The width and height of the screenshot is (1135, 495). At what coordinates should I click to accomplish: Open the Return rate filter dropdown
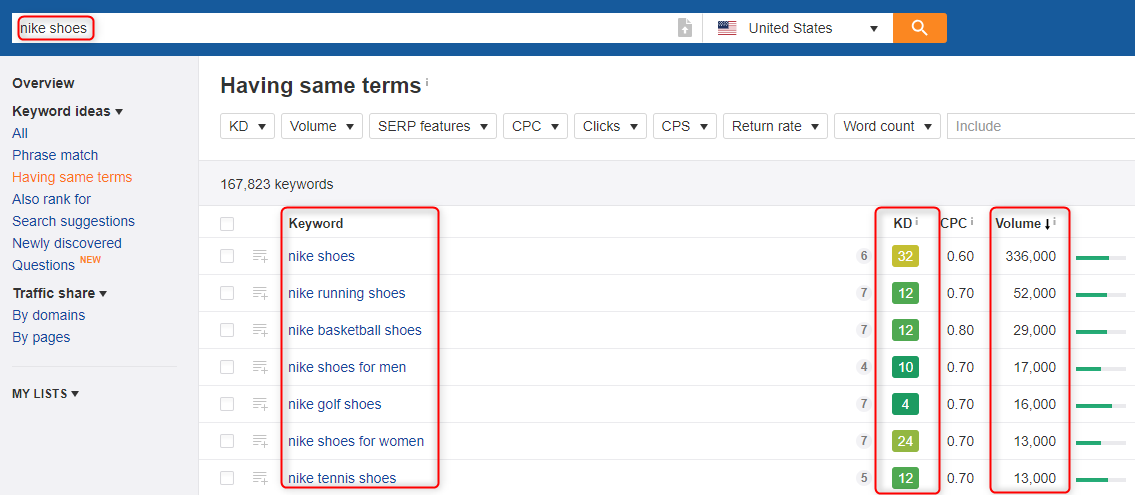tap(775, 126)
